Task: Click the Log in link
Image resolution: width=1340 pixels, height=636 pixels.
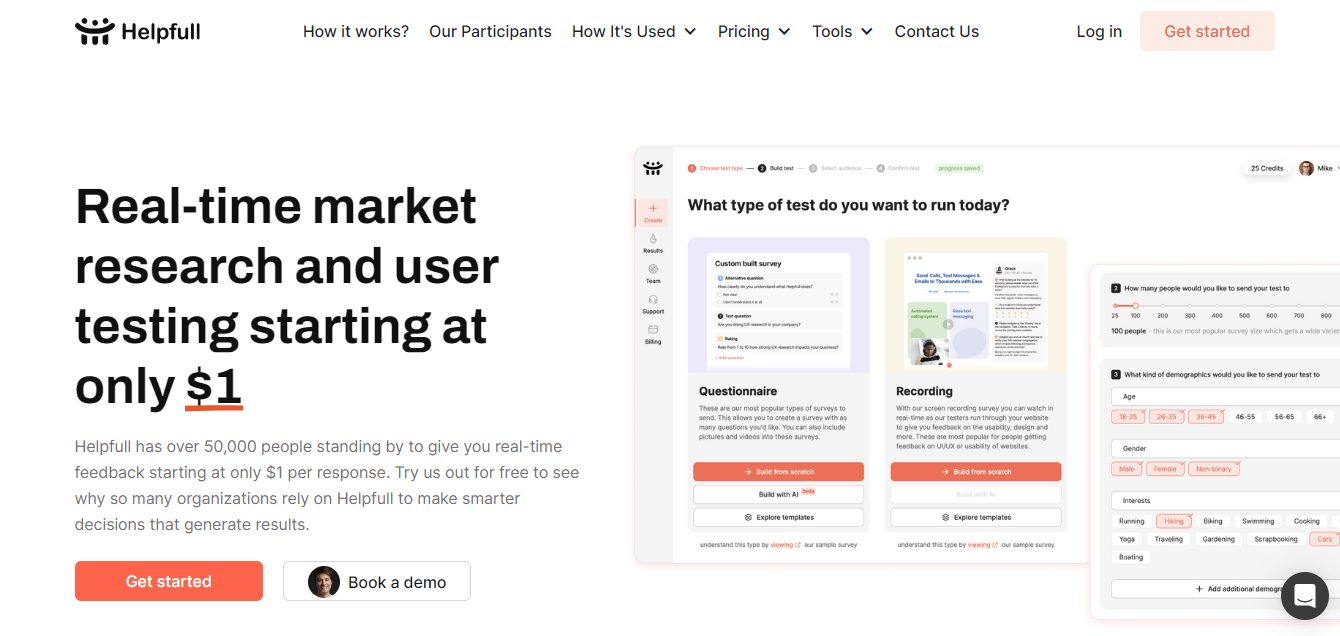Action: [x=1099, y=32]
